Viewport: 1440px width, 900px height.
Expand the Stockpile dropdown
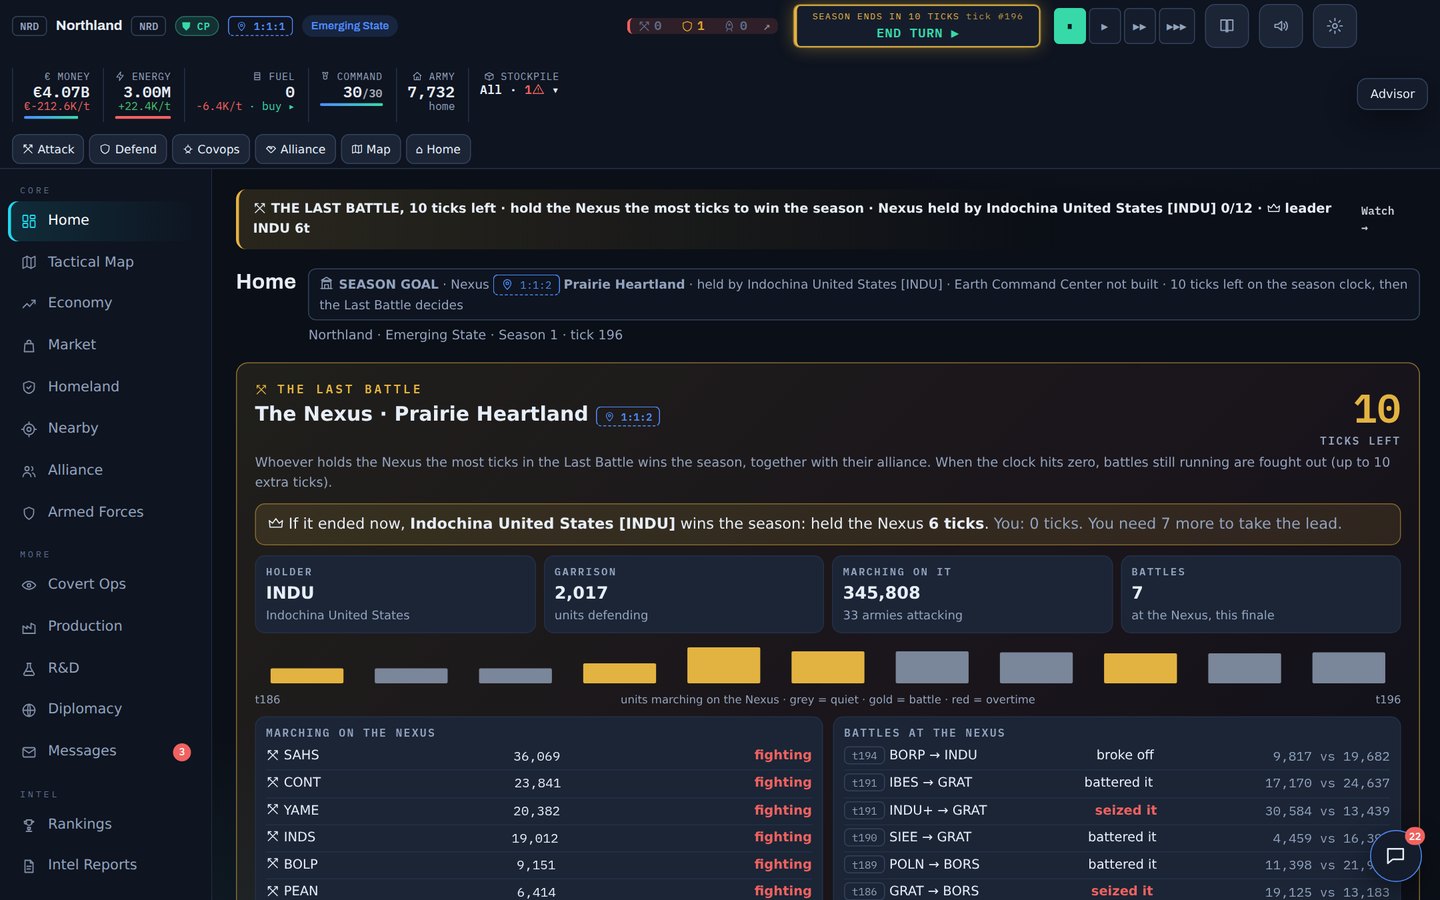pos(519,90)
